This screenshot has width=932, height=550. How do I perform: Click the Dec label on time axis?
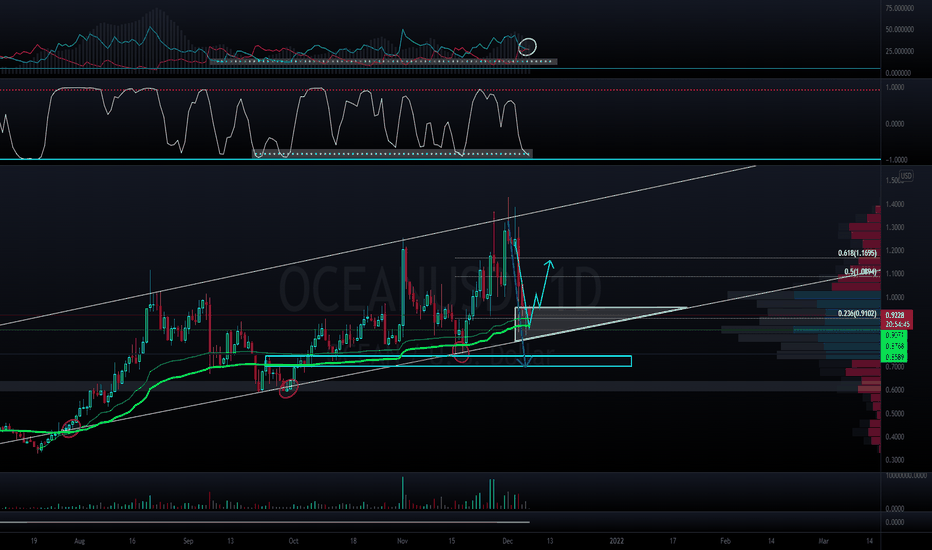pyautogui.click(x=508, y=541)
